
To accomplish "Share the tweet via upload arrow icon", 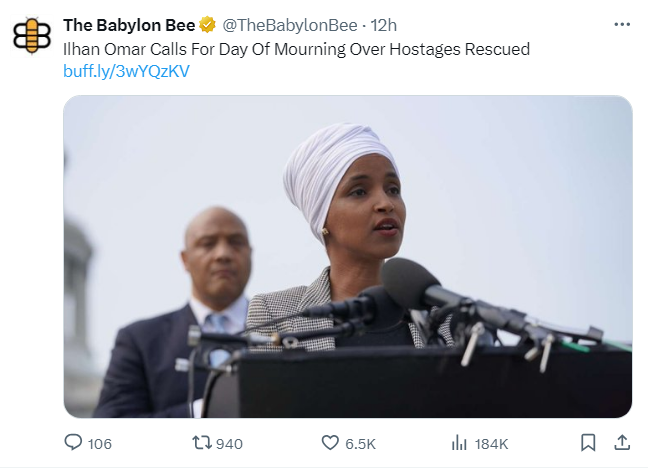I will coord(622,442).
